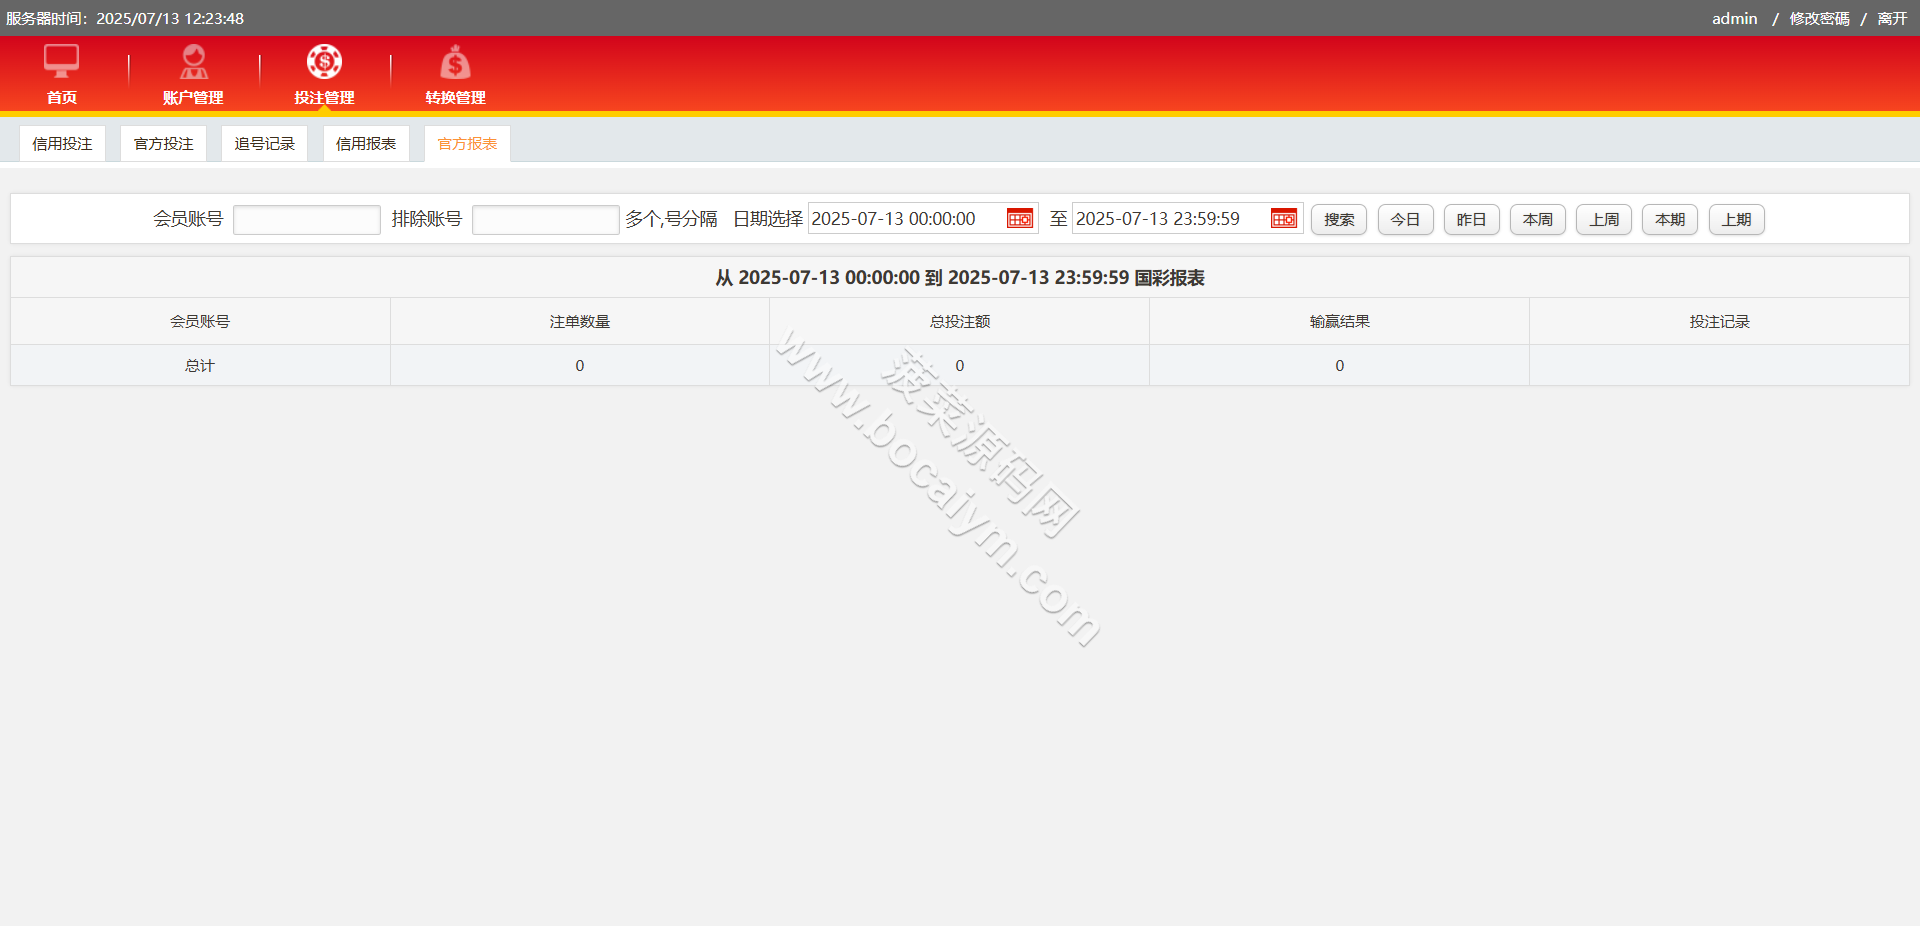The image size is (1920, 926).
Task: Select the 官方报表 tab
Action: tap(467, 144)
